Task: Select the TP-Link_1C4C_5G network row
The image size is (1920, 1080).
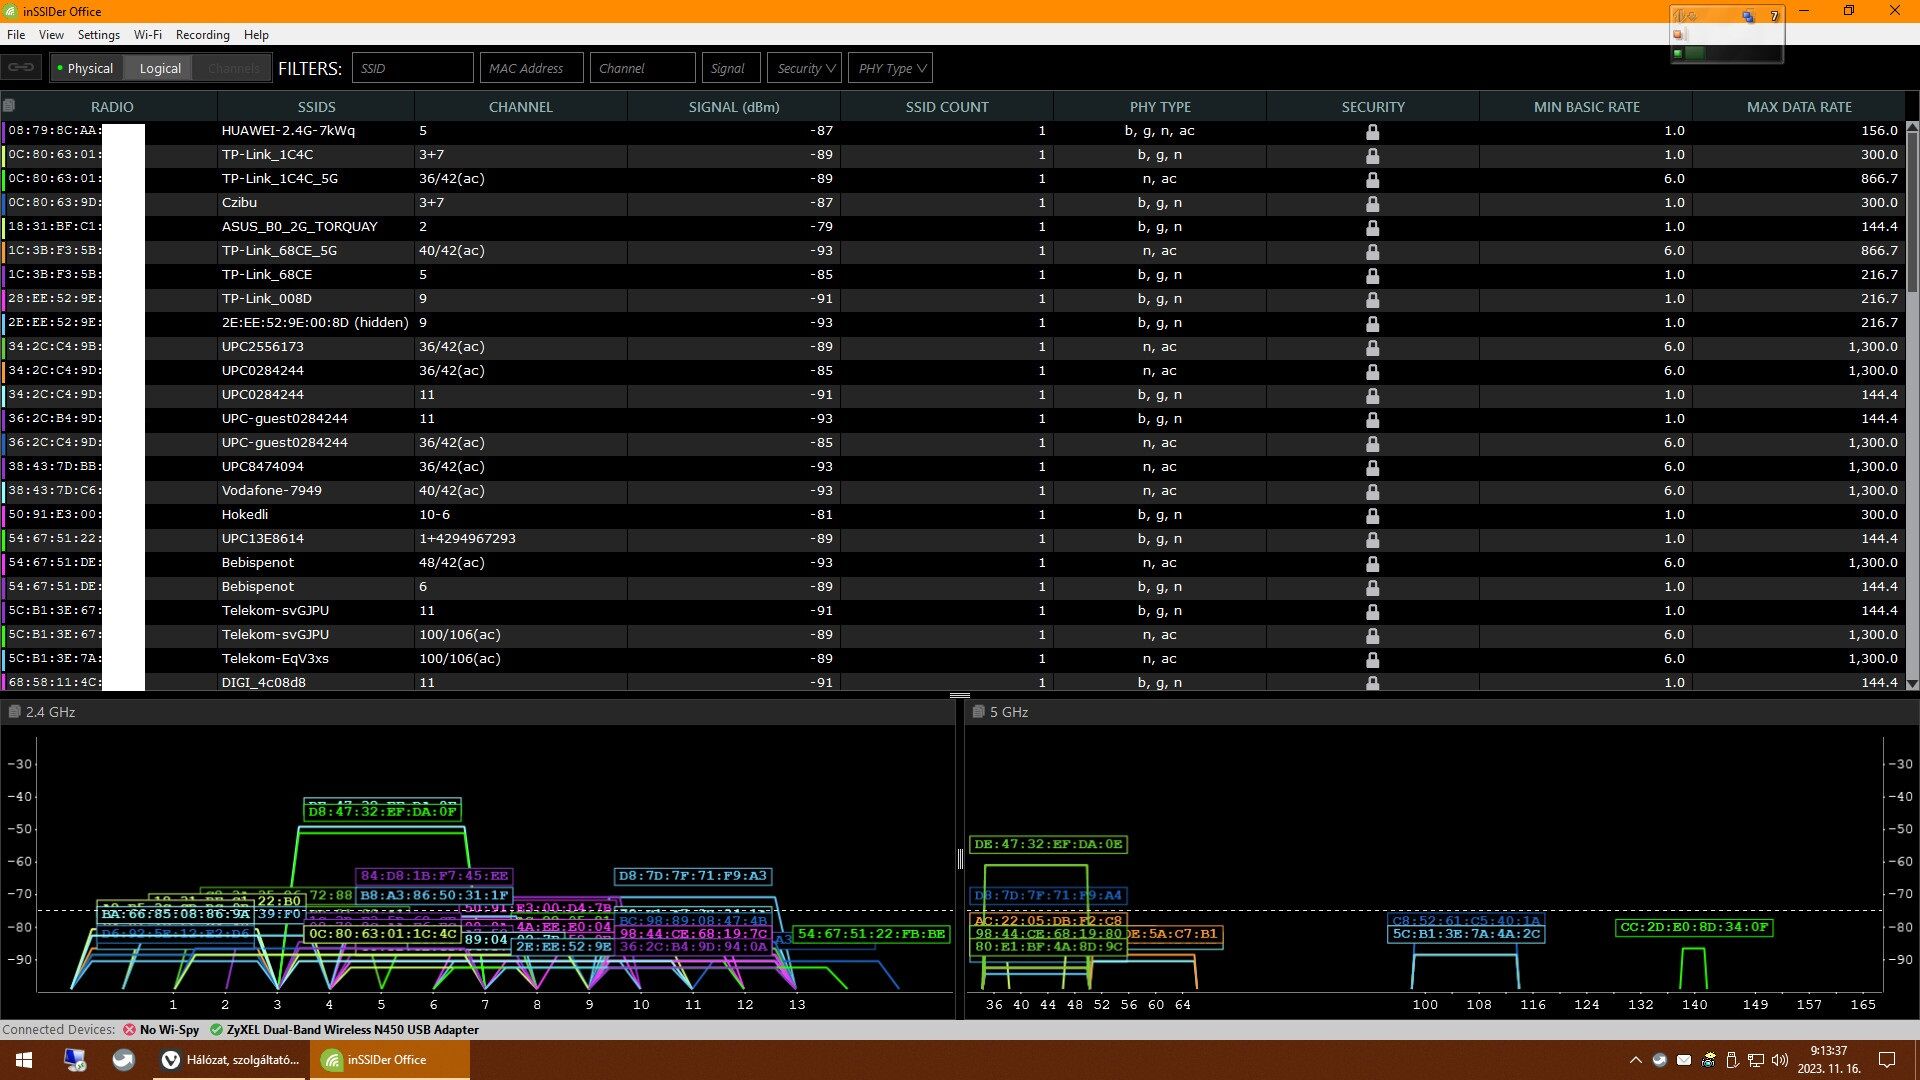Action: [x=955, y=179]
